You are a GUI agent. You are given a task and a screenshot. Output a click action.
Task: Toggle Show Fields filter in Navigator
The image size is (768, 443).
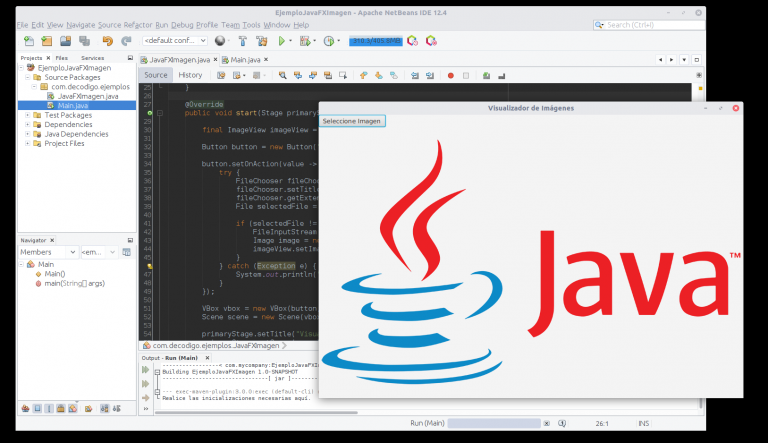point(37,408)
